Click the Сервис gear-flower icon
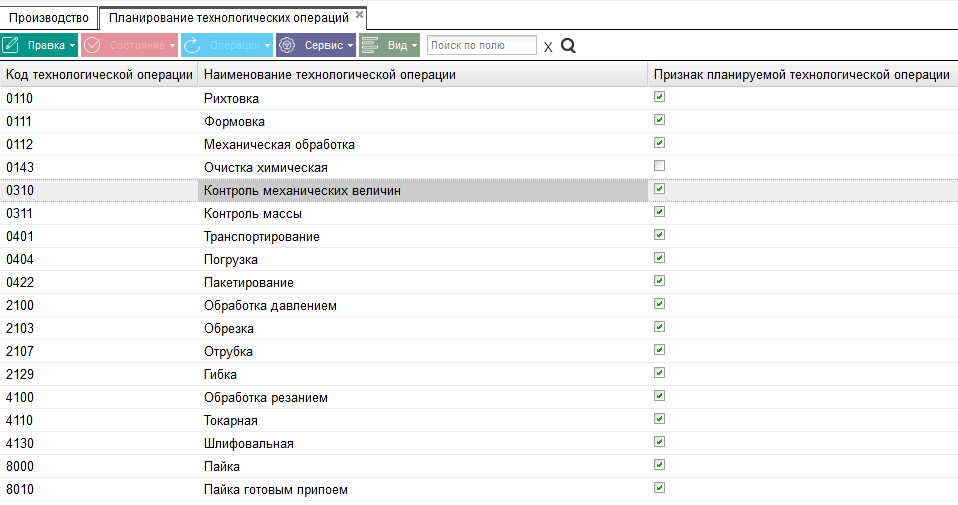Image resolution: width=958 pixels, height=505 pixels. pyautogui.click(x=287, y=45)
